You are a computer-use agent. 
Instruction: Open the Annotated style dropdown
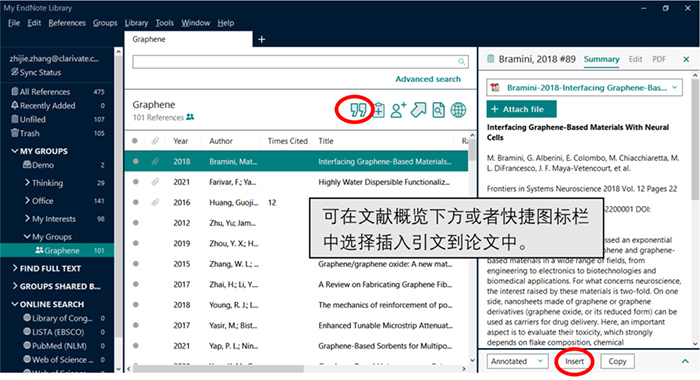(x=517, y=361)
